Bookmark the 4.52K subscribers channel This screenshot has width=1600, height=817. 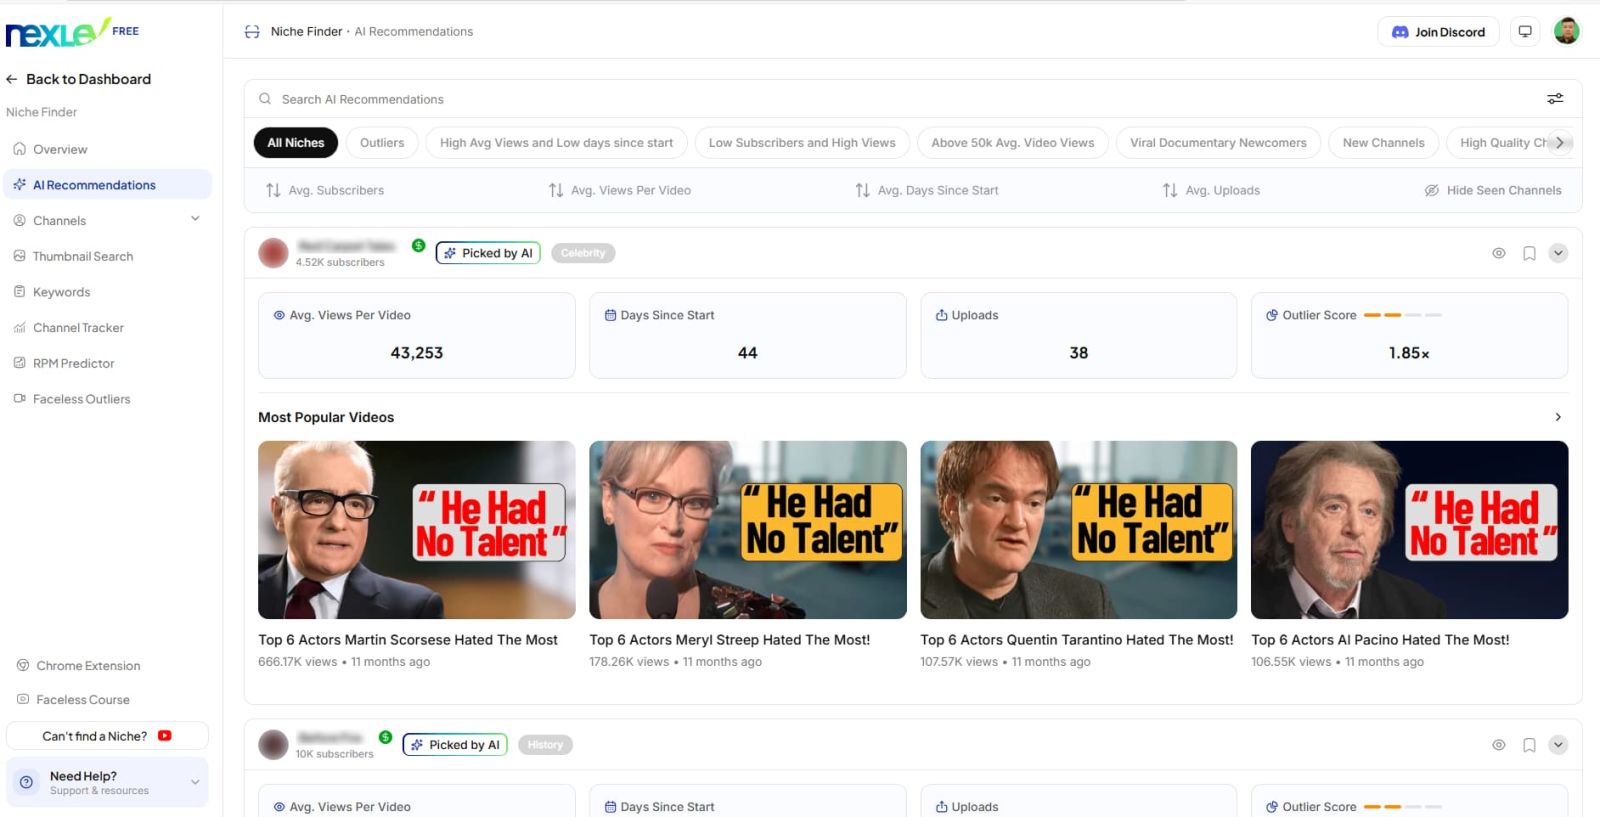1529,253
